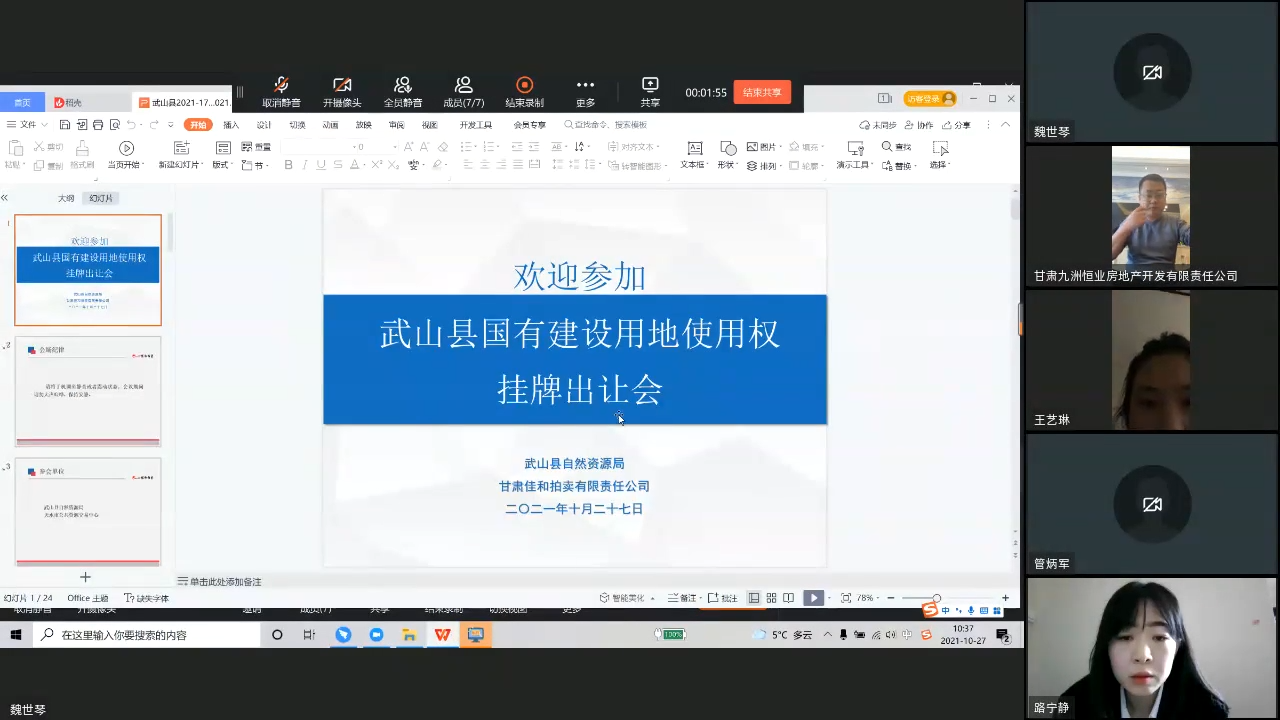Click 访客登录 guest login button
Screen dimensions: 1280x720
(x=929, y=99)
